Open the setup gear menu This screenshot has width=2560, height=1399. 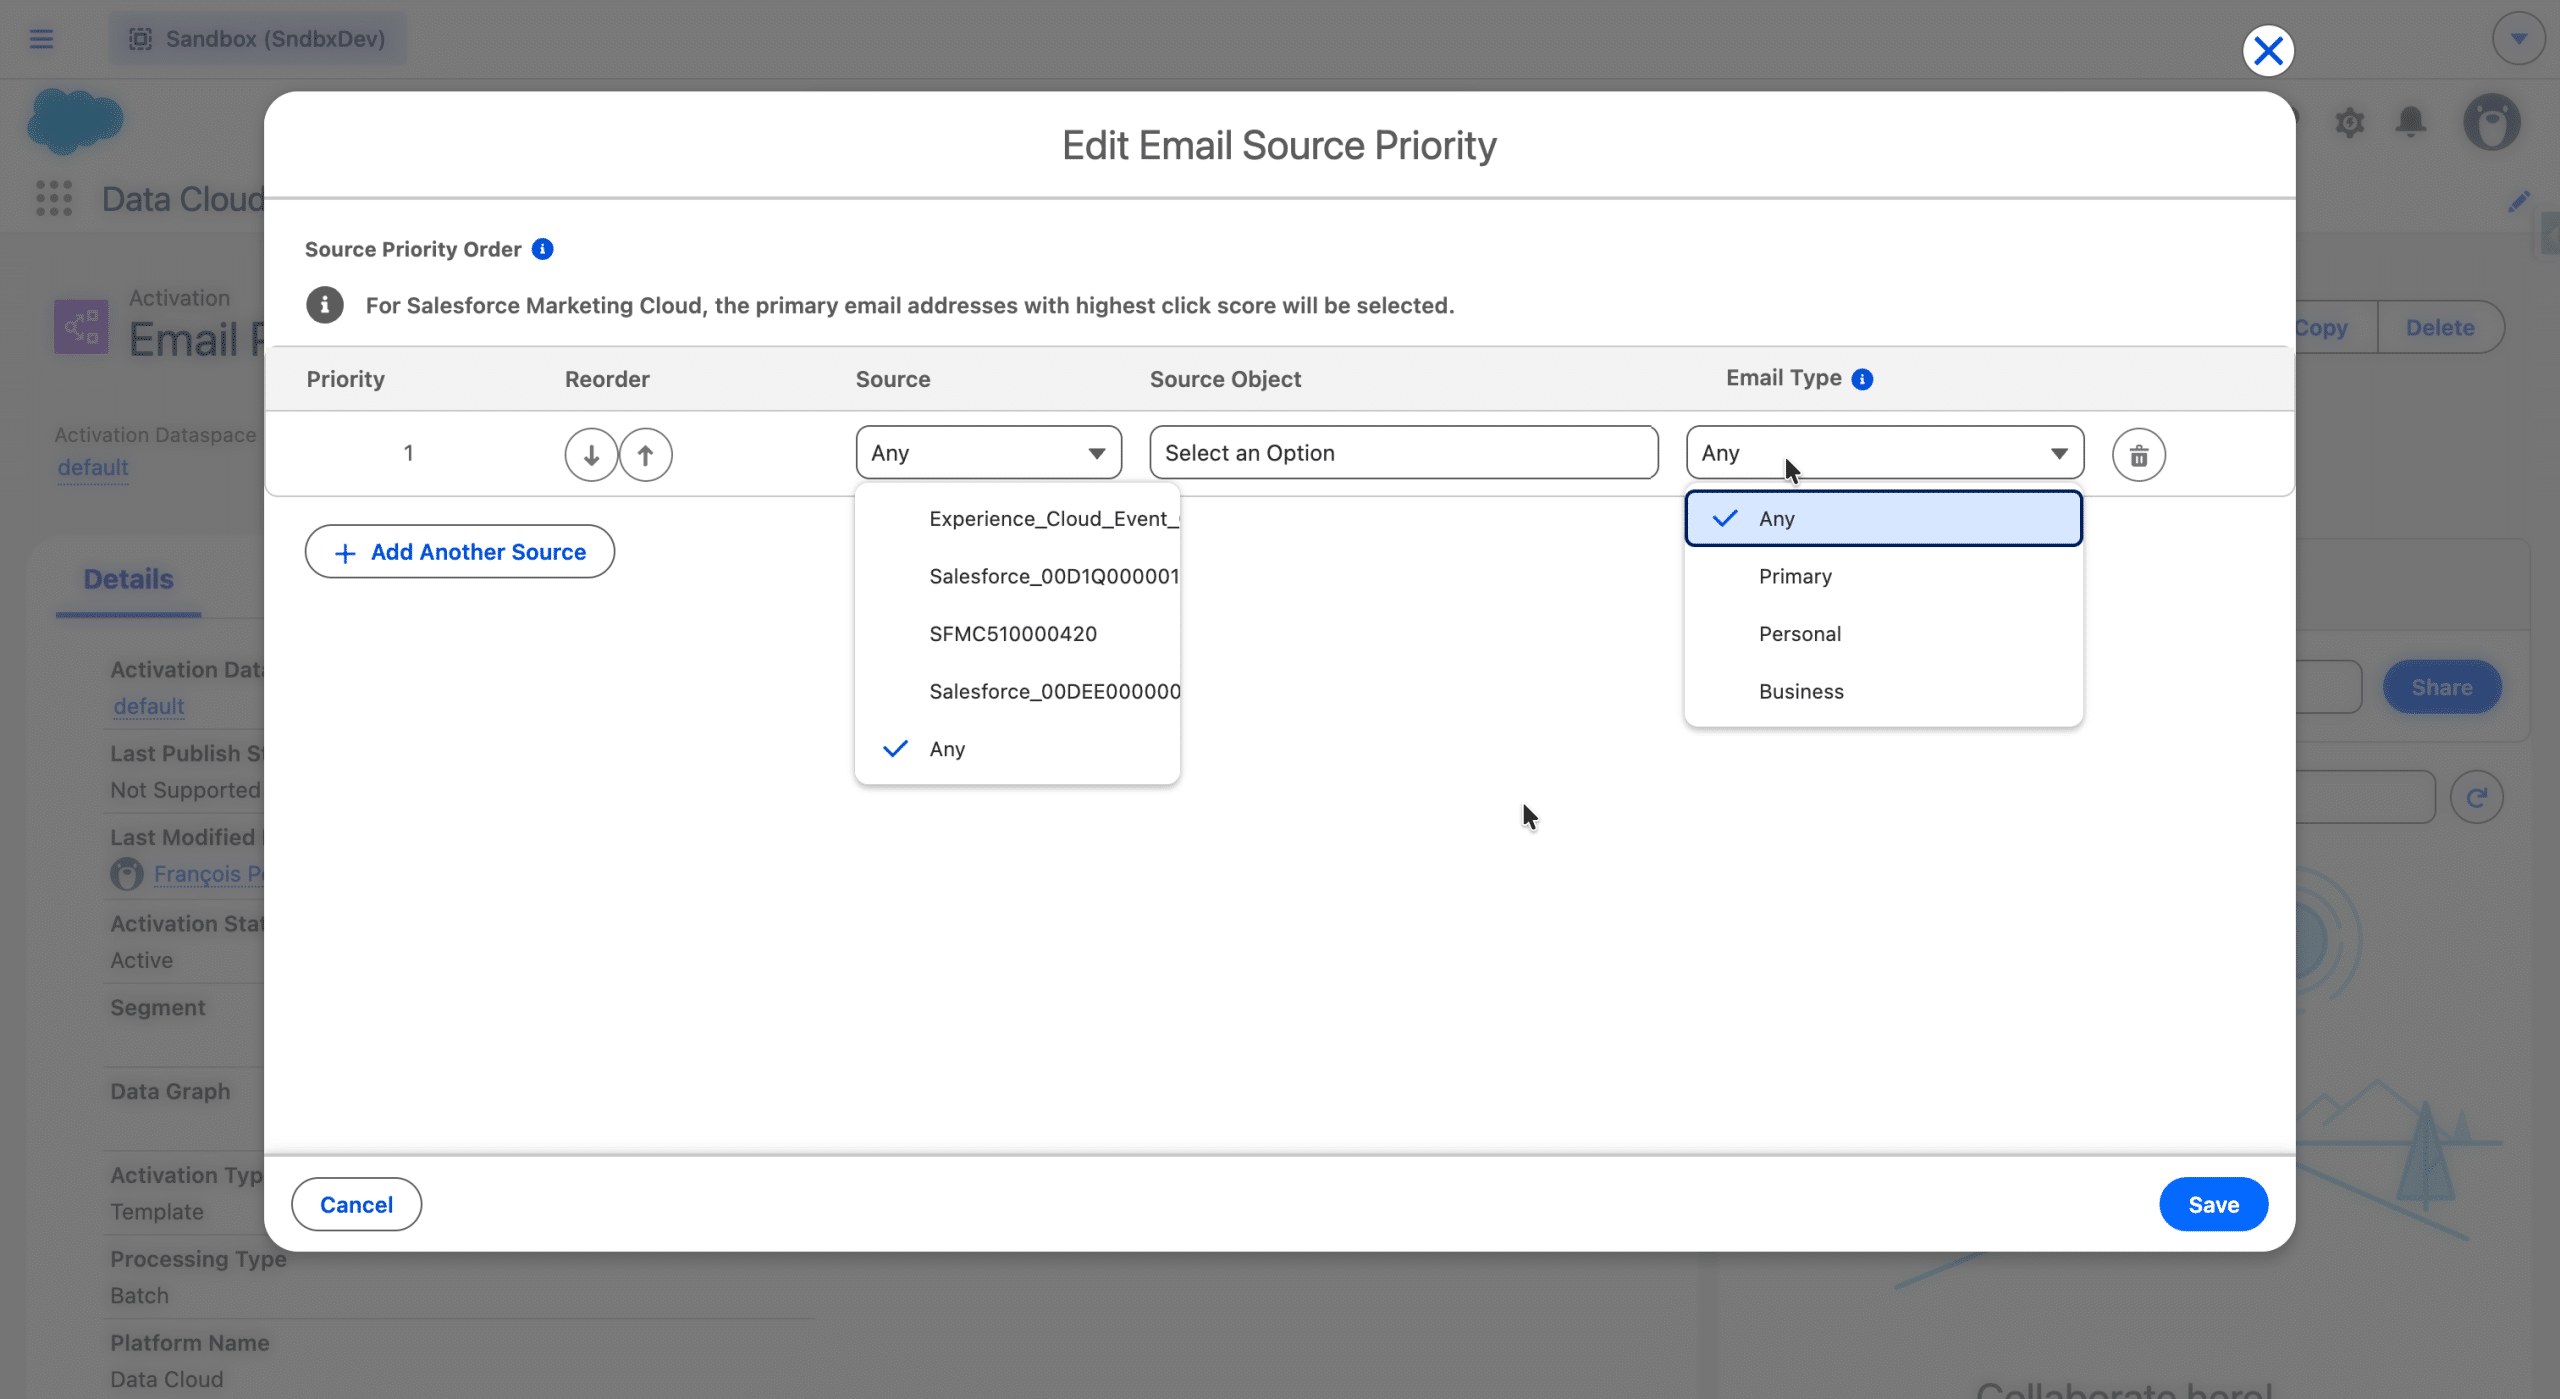[x=2349, y=122]
